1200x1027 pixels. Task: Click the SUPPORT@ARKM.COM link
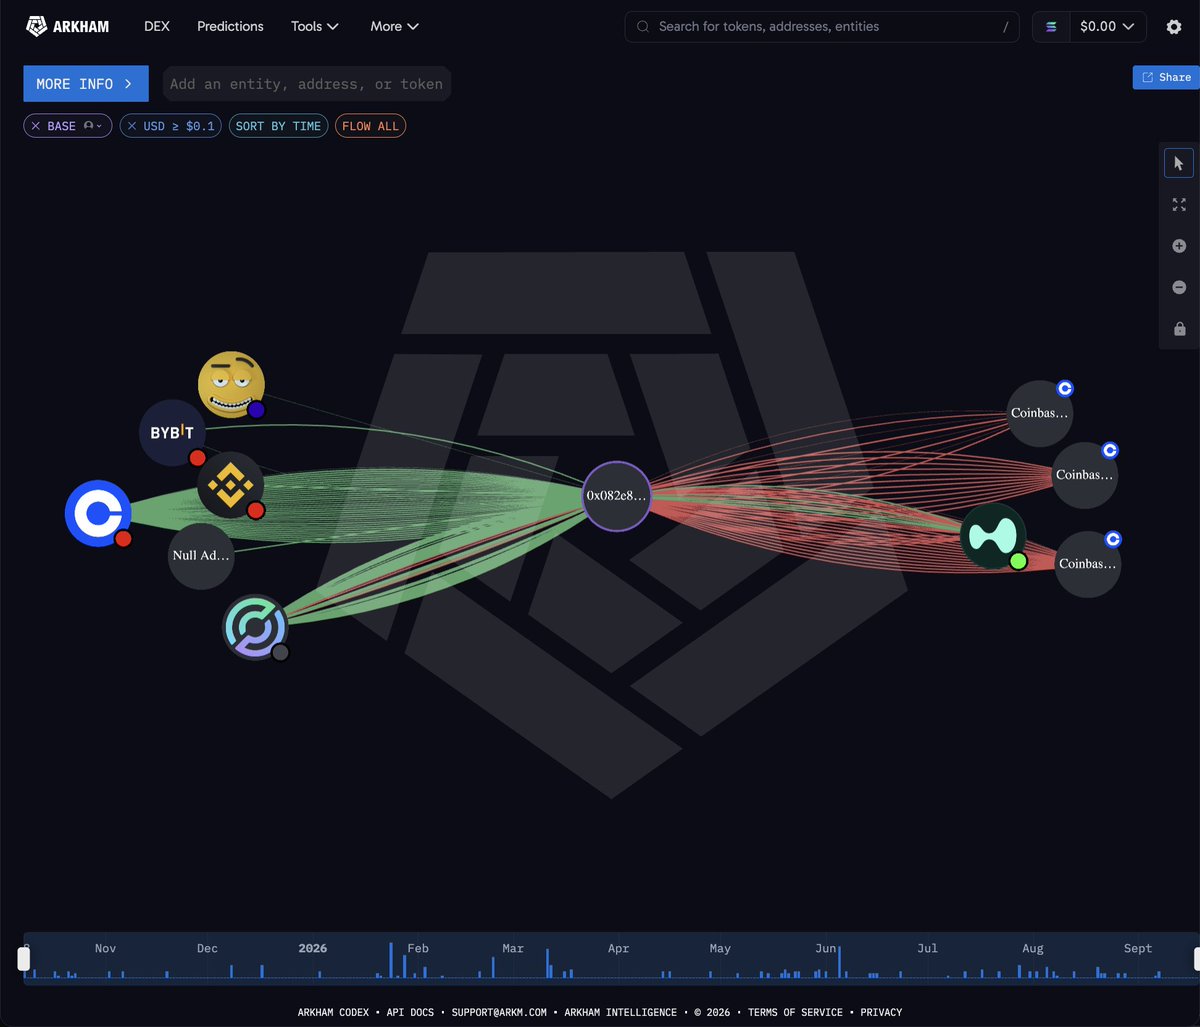(x=499, y=1012)
